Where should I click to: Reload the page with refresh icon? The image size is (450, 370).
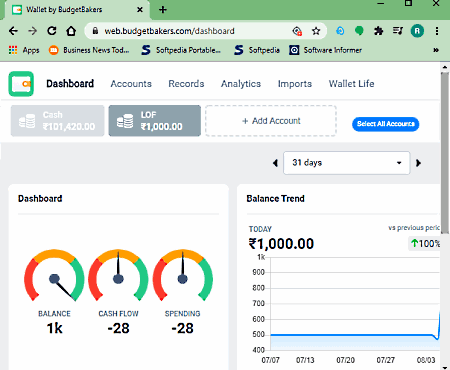52,31
